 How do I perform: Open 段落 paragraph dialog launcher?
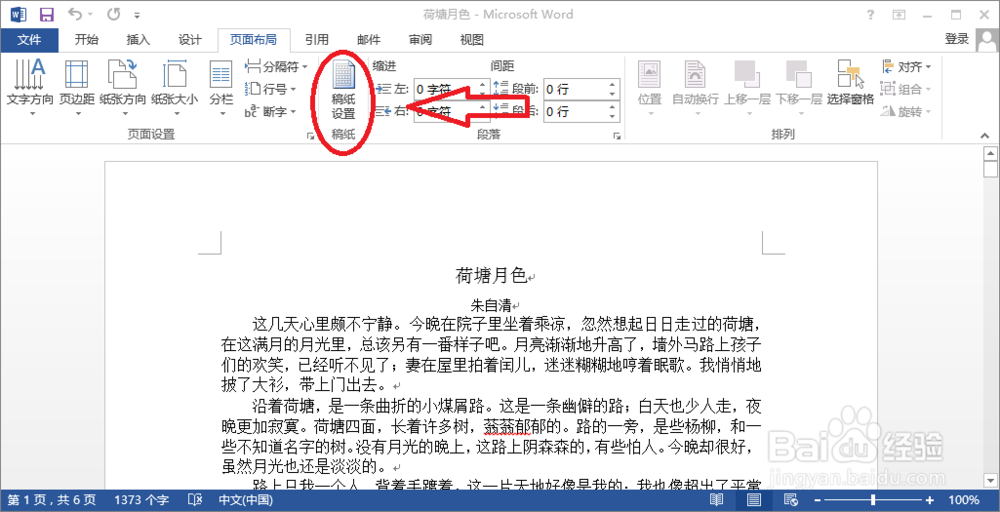(617, 136)
